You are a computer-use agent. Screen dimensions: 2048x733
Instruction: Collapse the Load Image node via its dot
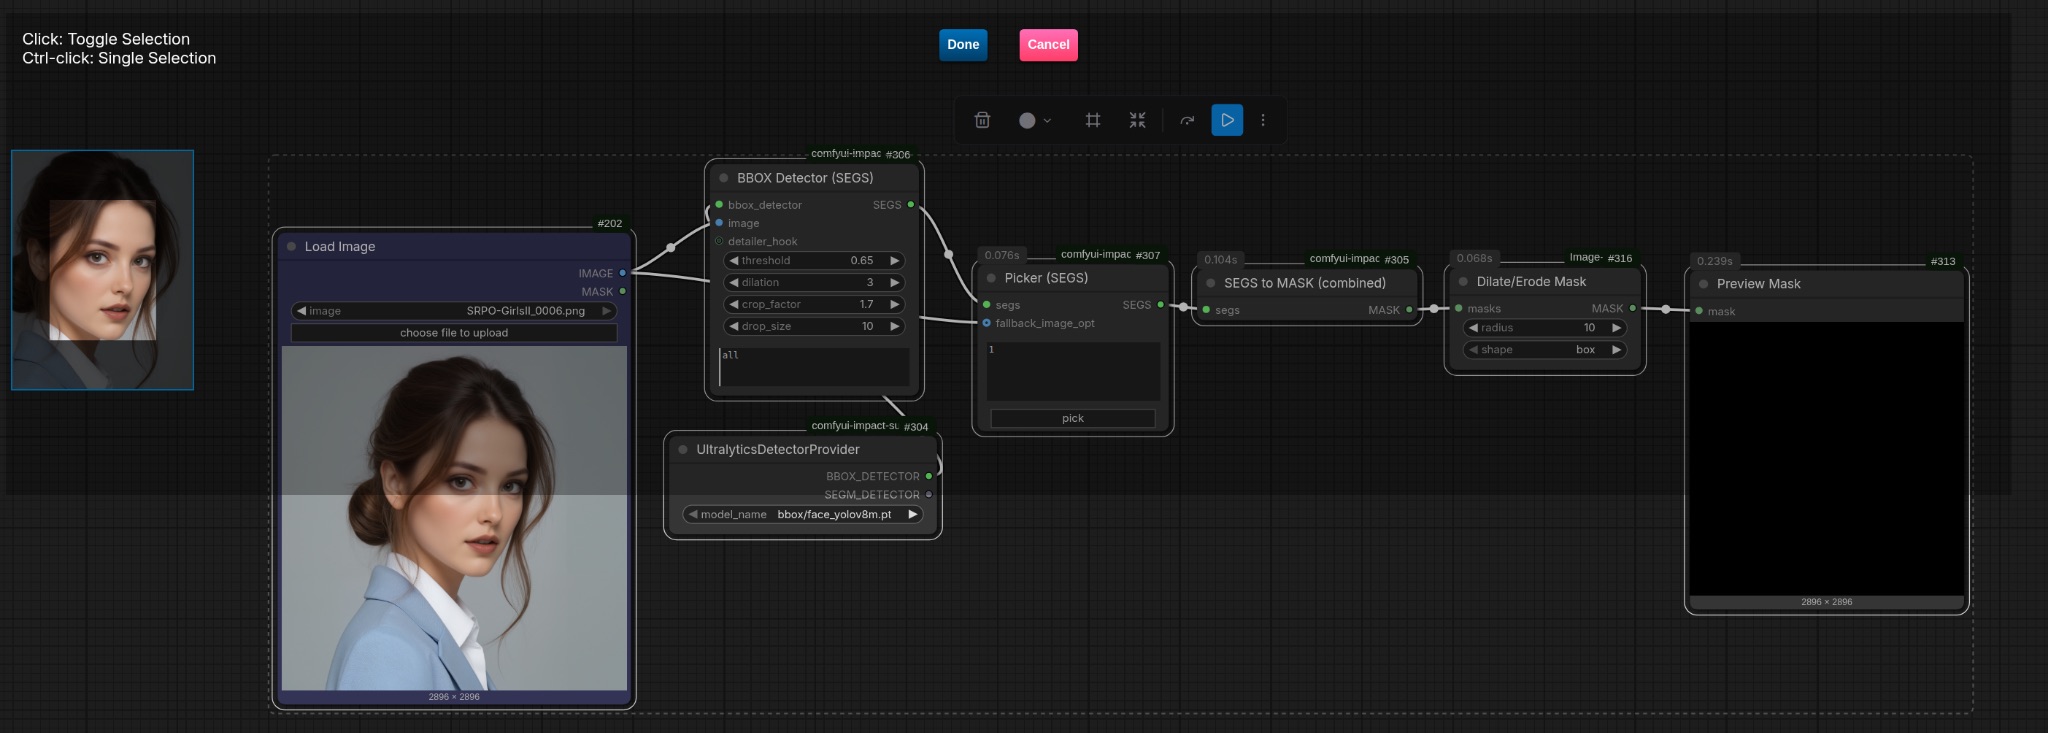[x=292, y=247]
